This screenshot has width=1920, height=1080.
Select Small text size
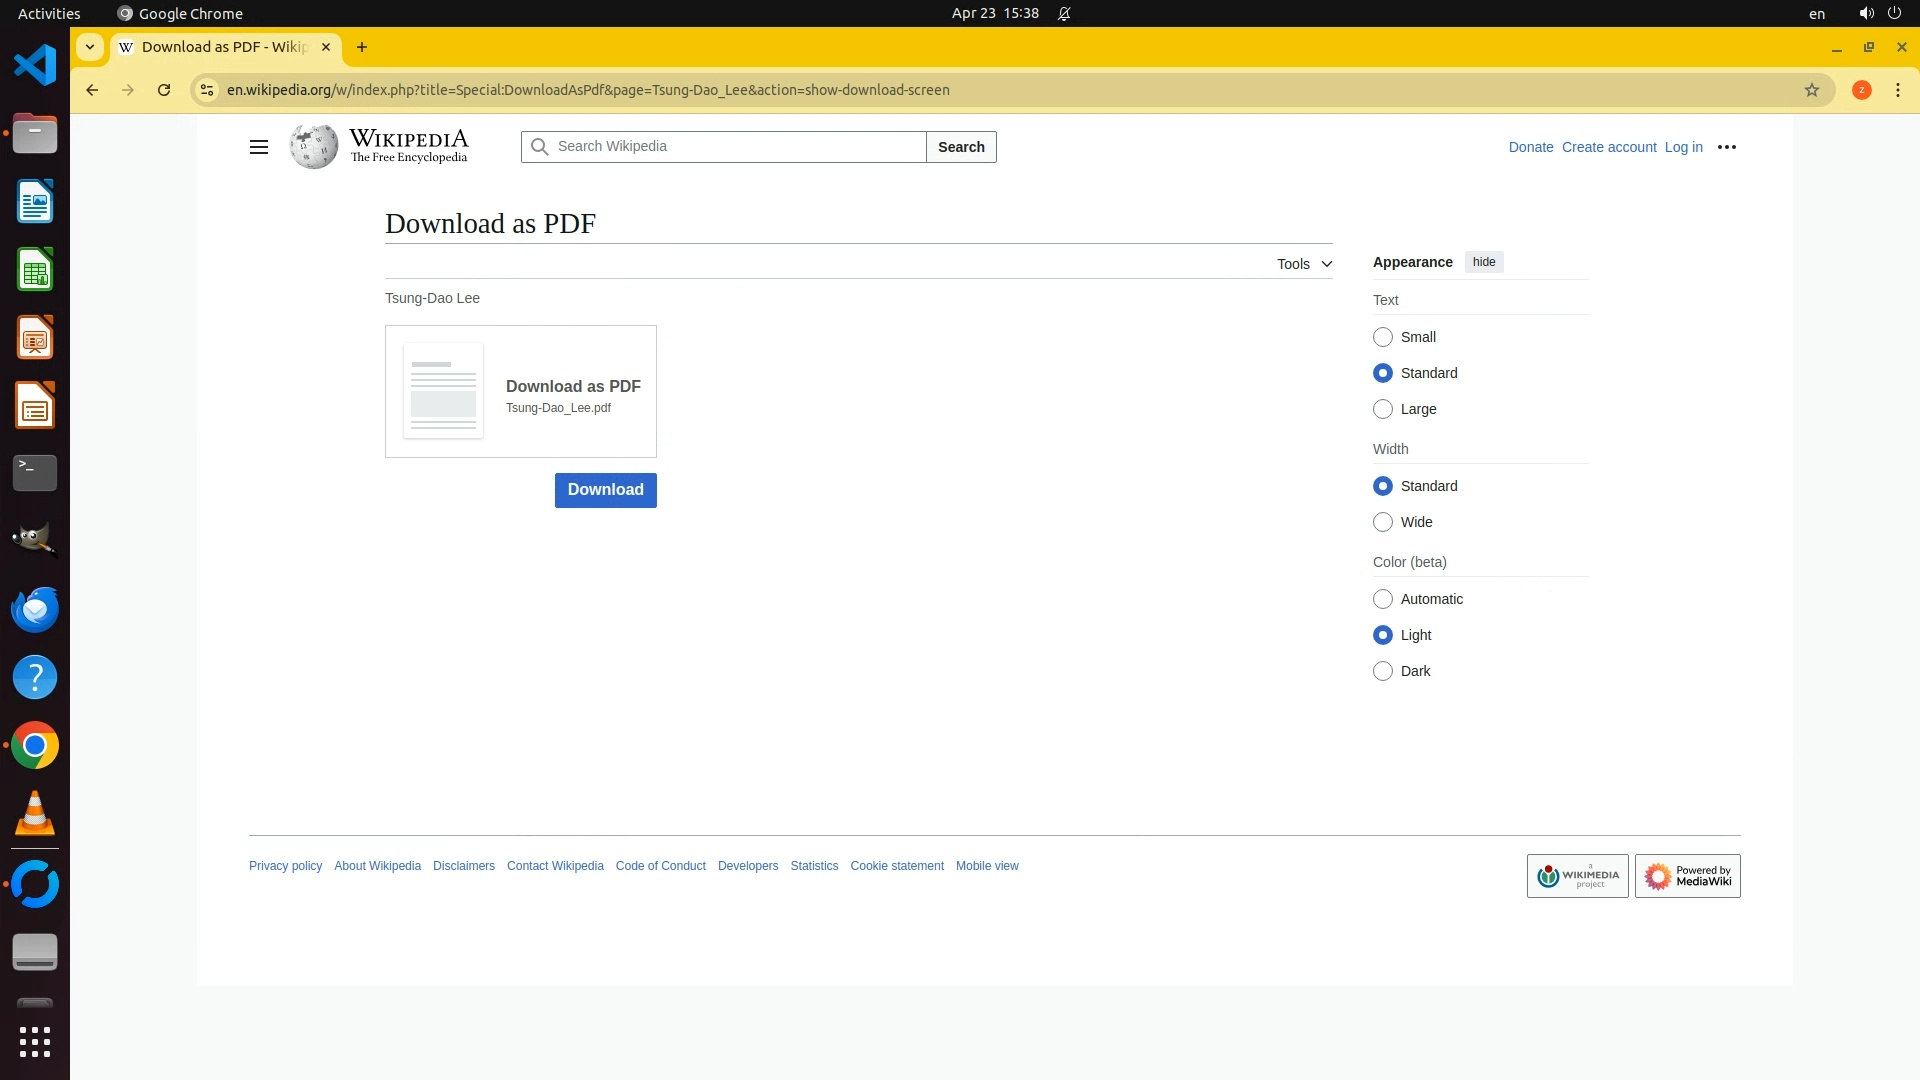tap(1382, 337)
